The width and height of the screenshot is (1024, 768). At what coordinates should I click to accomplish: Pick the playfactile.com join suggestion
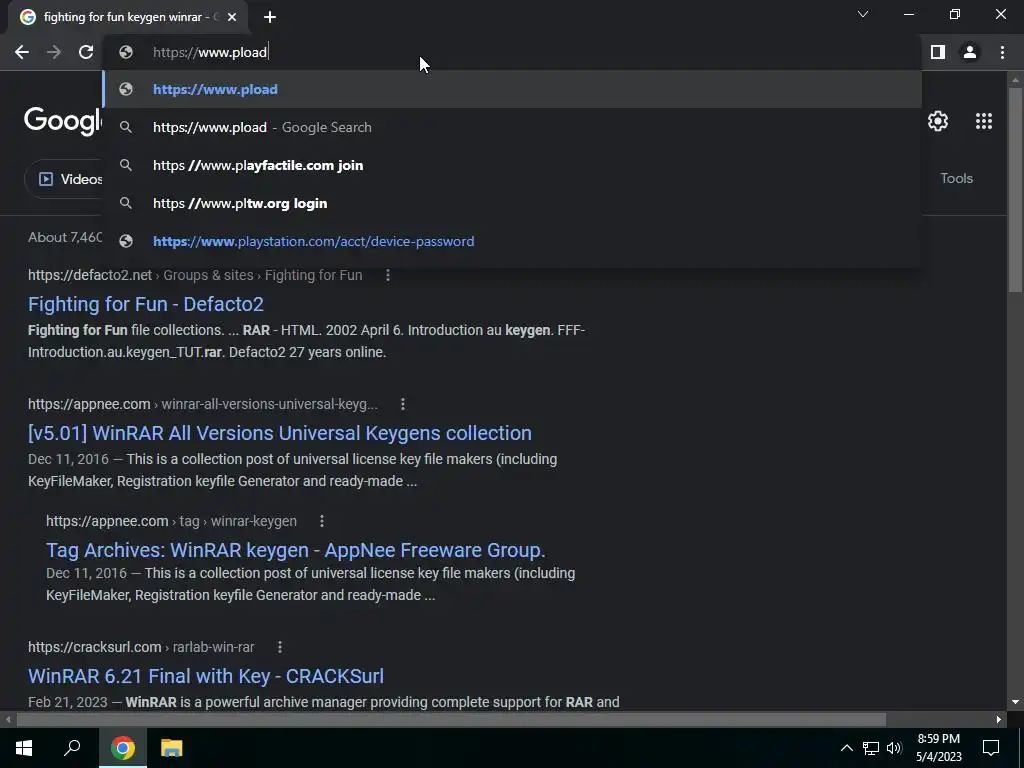pos(512,165)
